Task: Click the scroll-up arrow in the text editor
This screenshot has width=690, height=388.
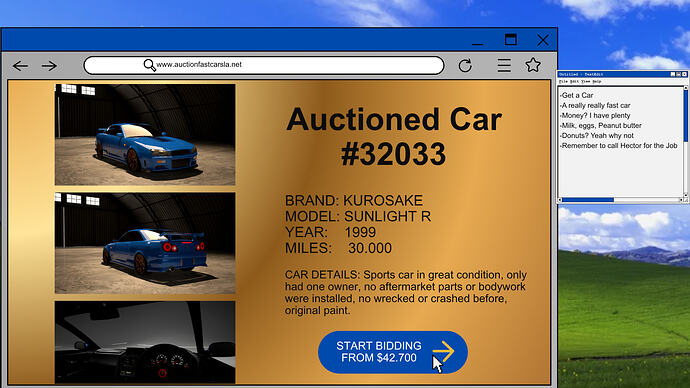Action: (686, 88)
